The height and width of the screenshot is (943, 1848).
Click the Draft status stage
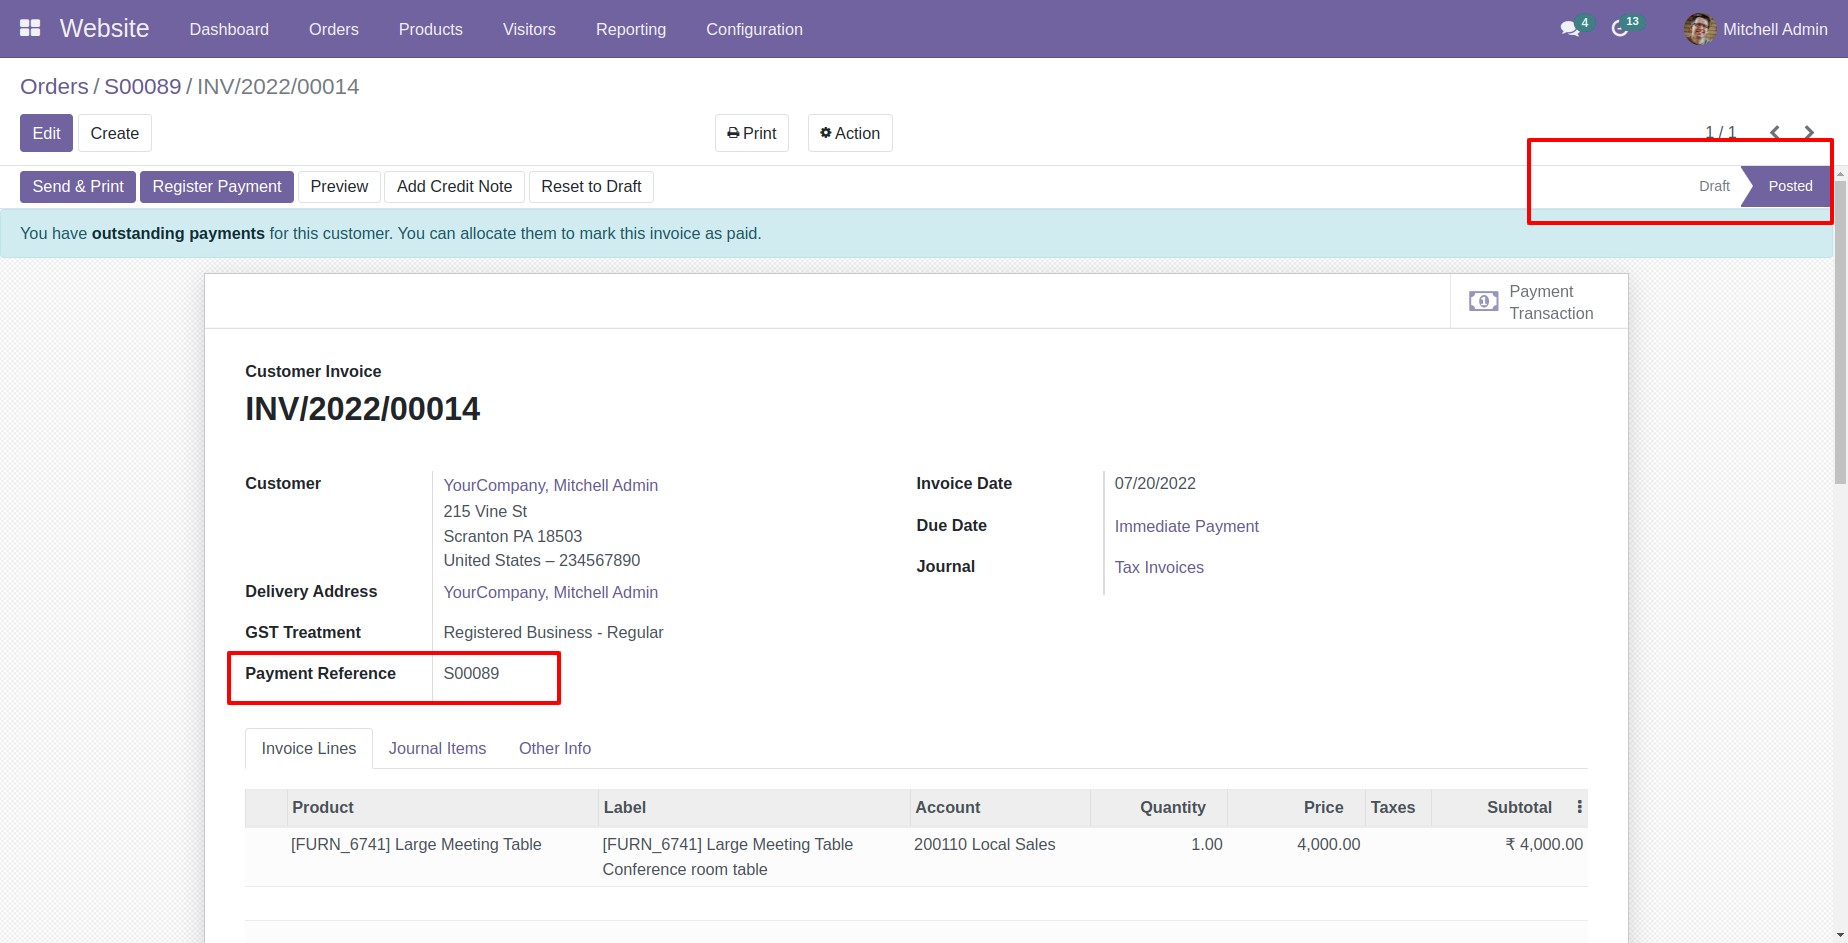(1714, 186)
